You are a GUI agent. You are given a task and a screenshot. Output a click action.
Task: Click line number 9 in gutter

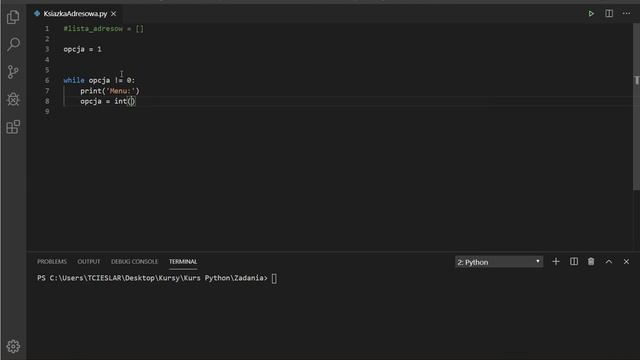(47, 111)
